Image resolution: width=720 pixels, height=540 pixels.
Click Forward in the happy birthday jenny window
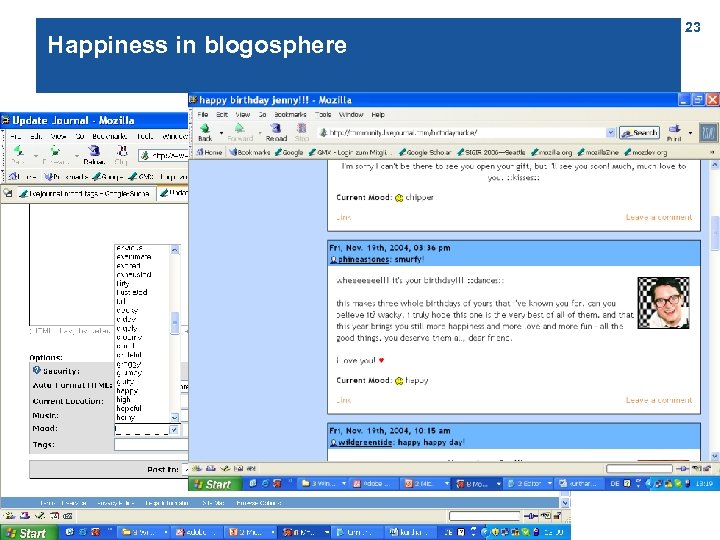coord(240,132)
